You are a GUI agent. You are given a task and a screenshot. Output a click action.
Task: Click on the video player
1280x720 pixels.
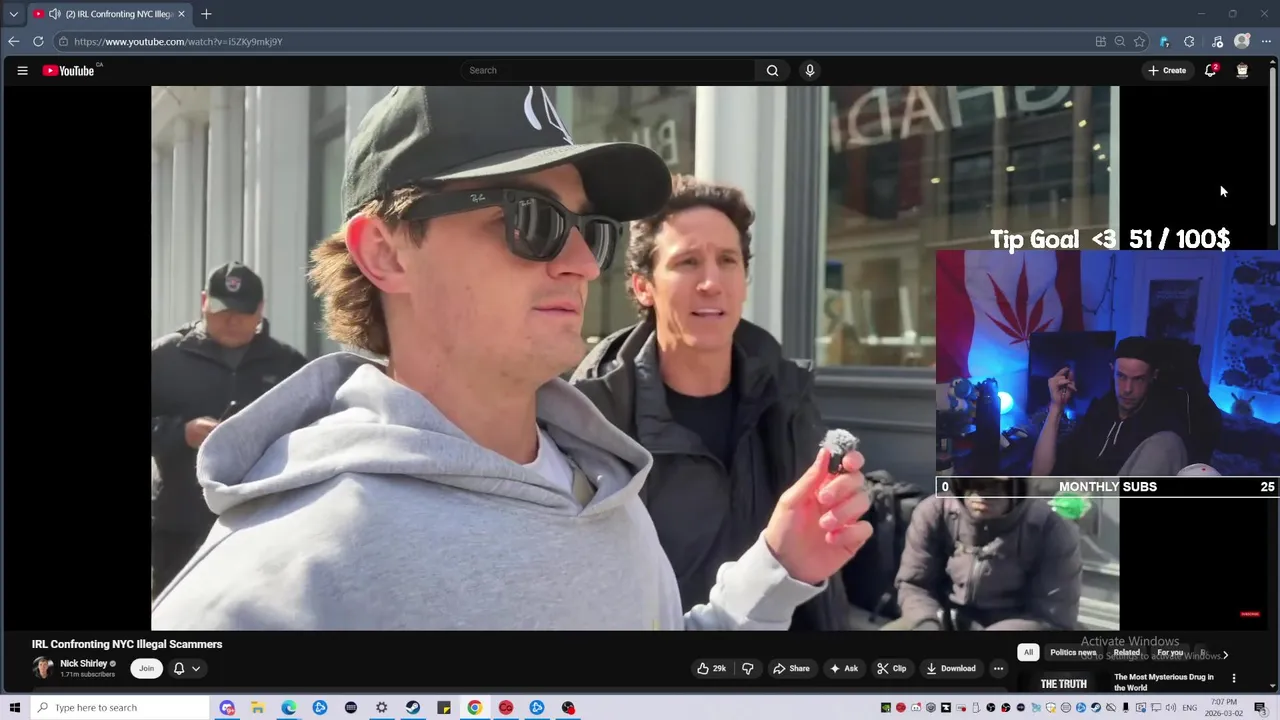[635, 358]
